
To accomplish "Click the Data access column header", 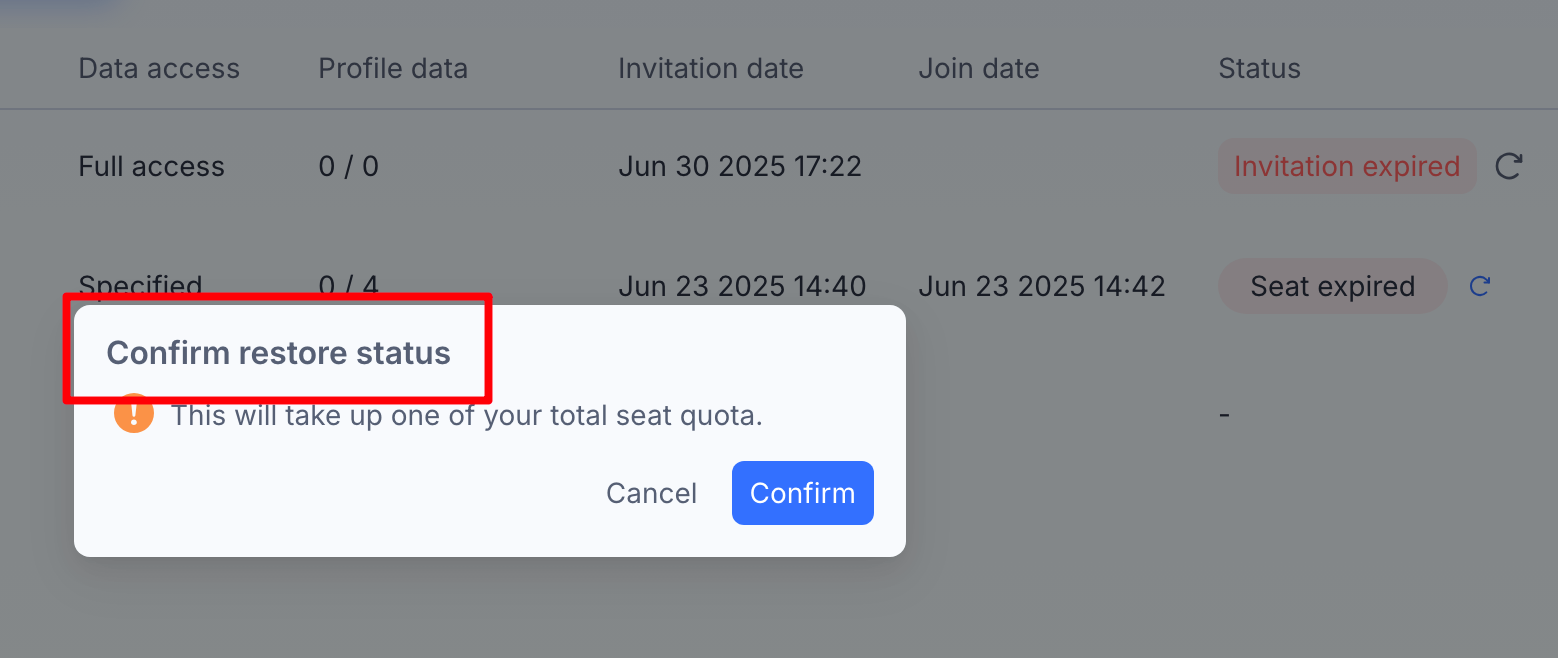I will (159, 68).
